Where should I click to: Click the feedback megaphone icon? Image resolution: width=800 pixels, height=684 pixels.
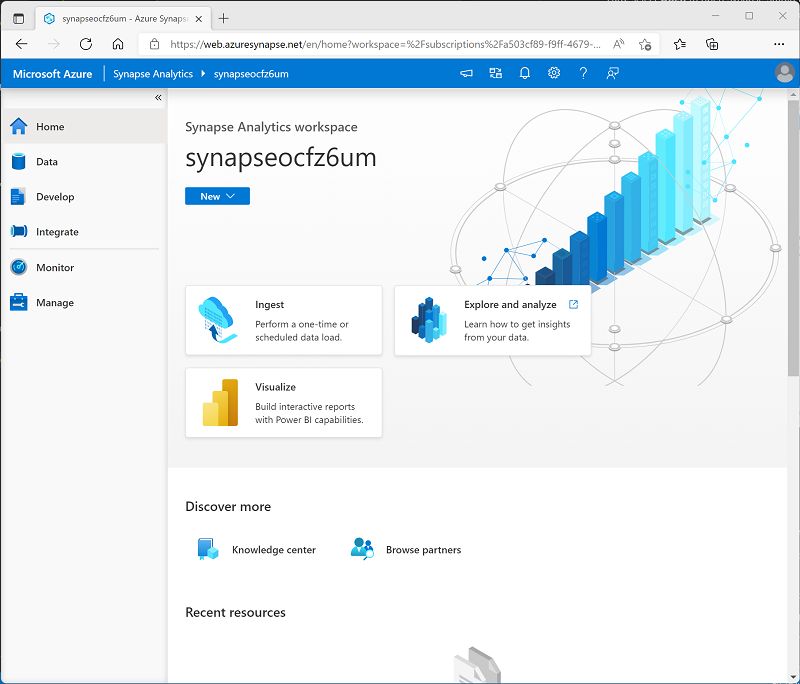click(466, 73)
